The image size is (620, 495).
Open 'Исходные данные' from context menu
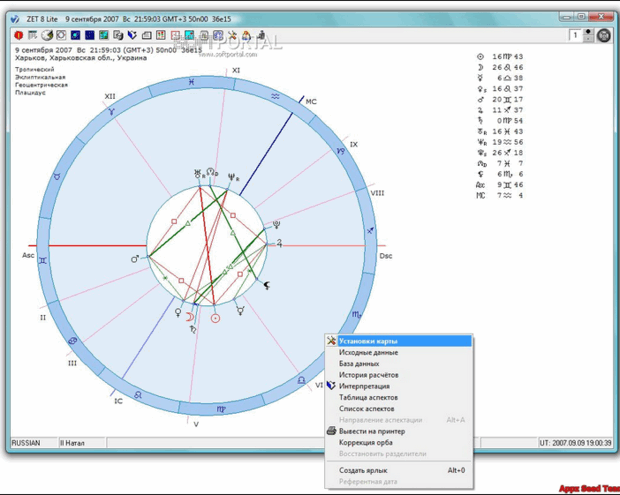[x=368, y=352]
